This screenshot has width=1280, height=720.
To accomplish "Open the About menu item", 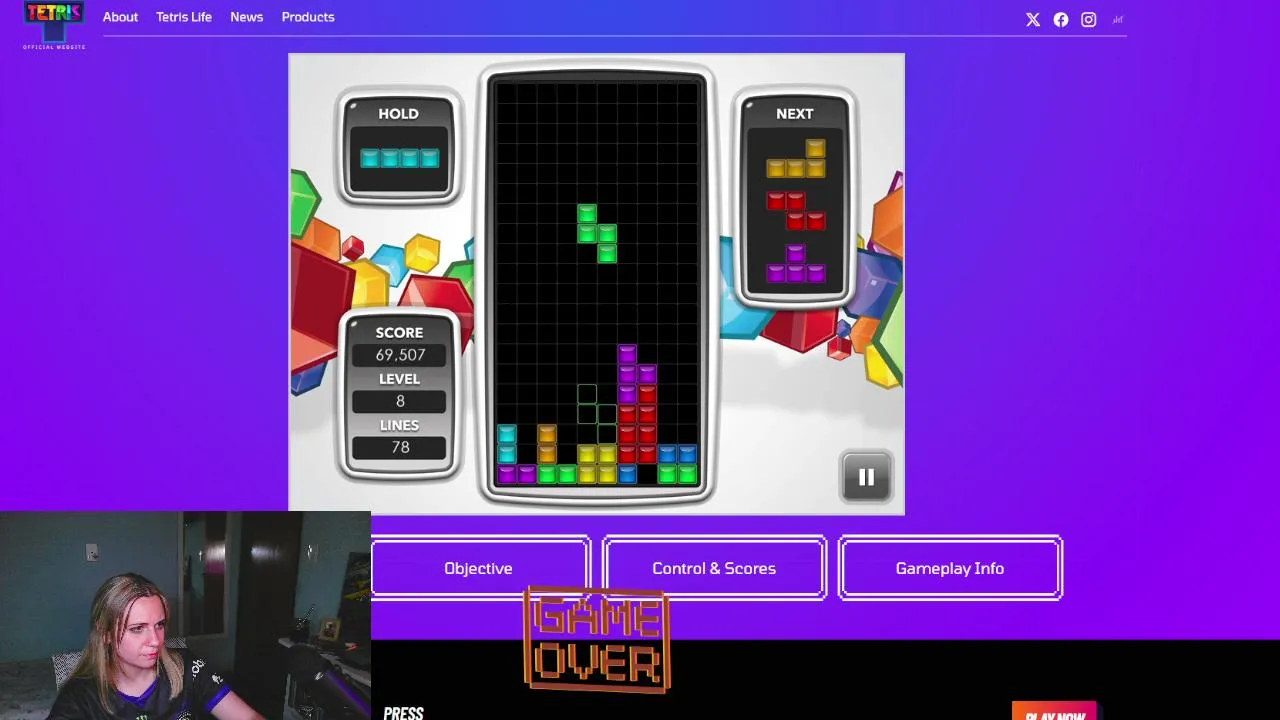I will (x=120, y=17).
